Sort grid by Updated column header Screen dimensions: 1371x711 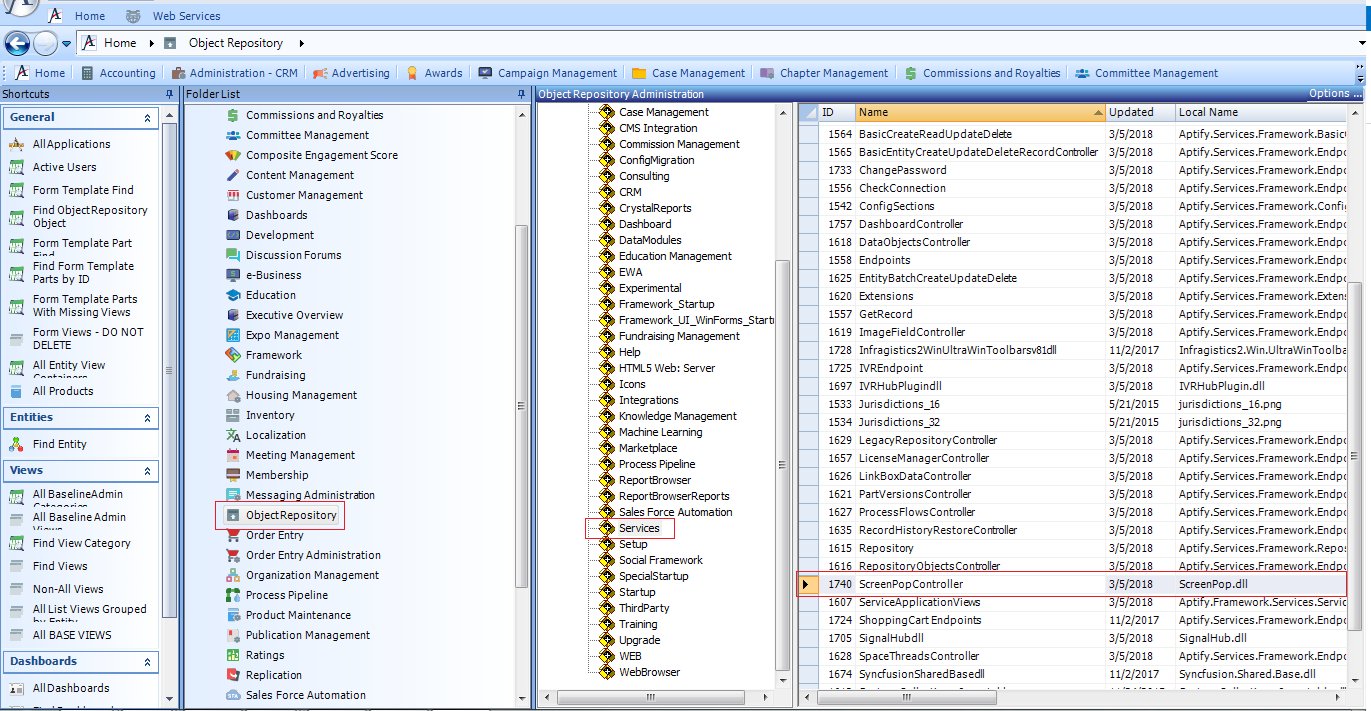pyautogui.click(x=1139, y=112)
